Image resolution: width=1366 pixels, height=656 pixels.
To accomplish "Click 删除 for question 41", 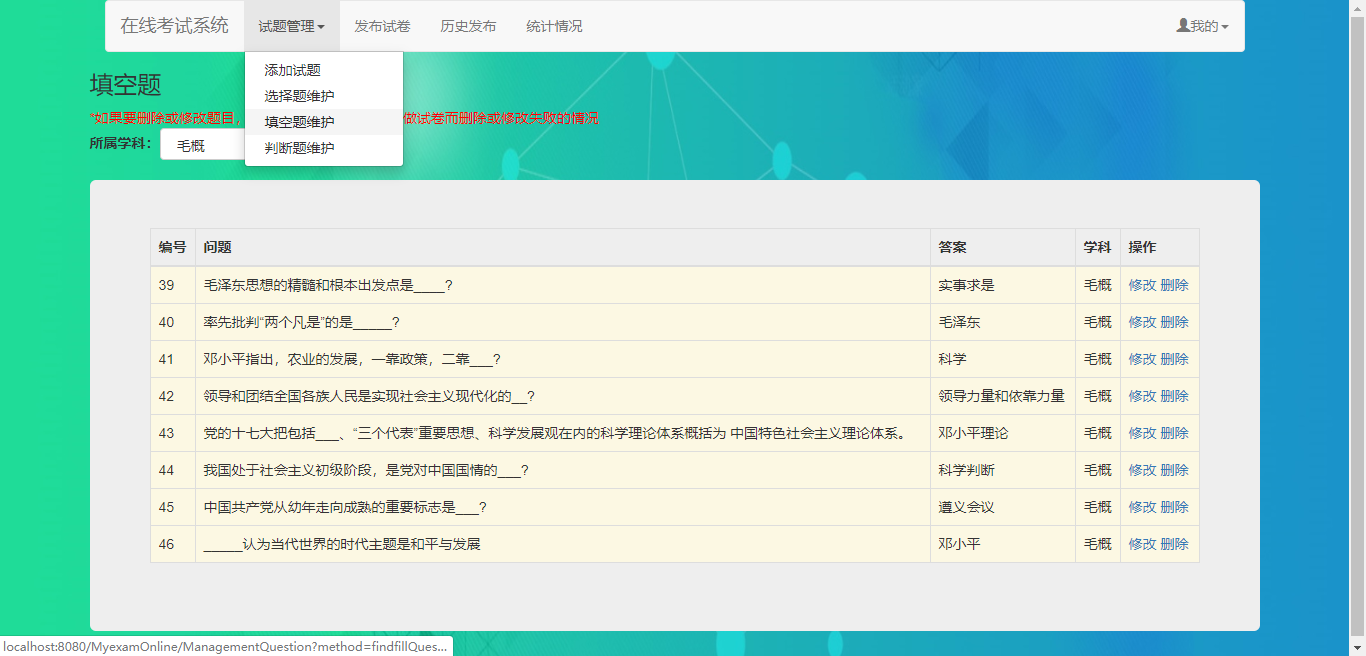I will point(1175,359).
